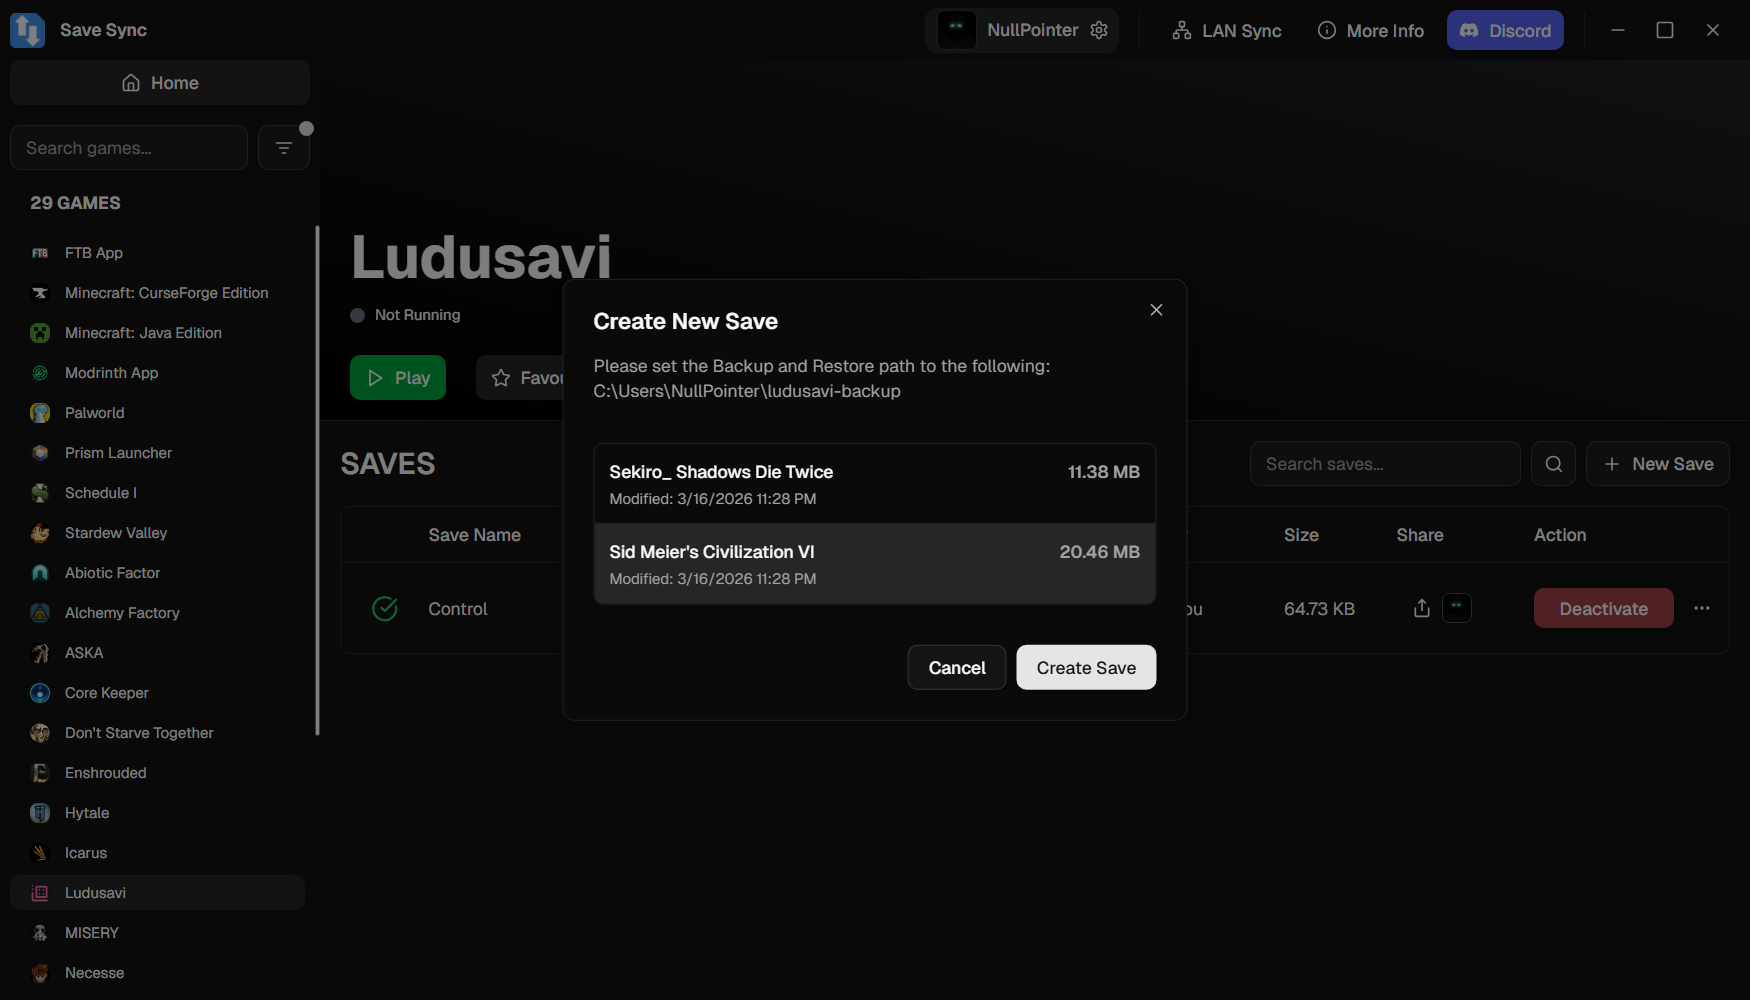Maximize the Save Sync window
Screen dimensions: 1750x1000
[1665, 30]
